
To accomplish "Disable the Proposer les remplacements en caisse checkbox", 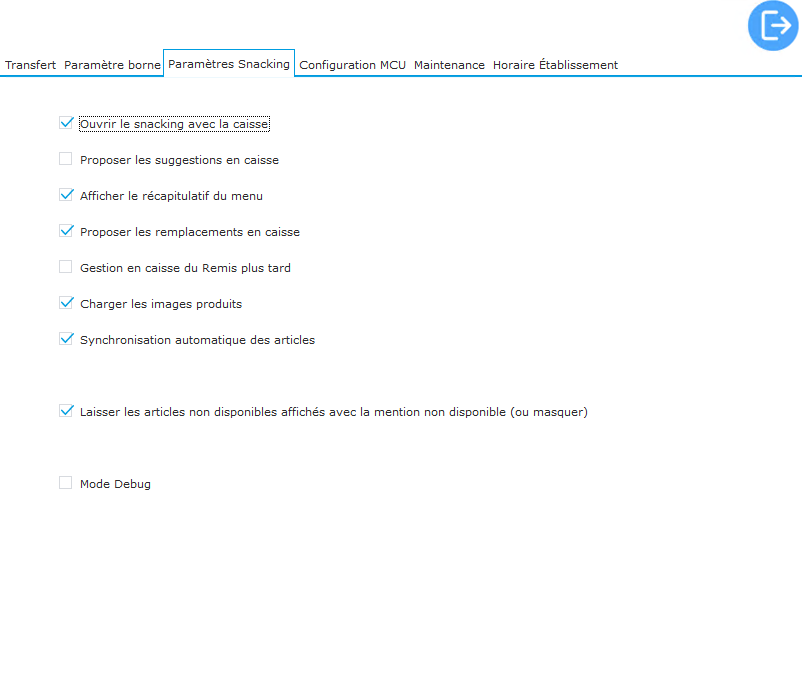I will tap(66, 231).
